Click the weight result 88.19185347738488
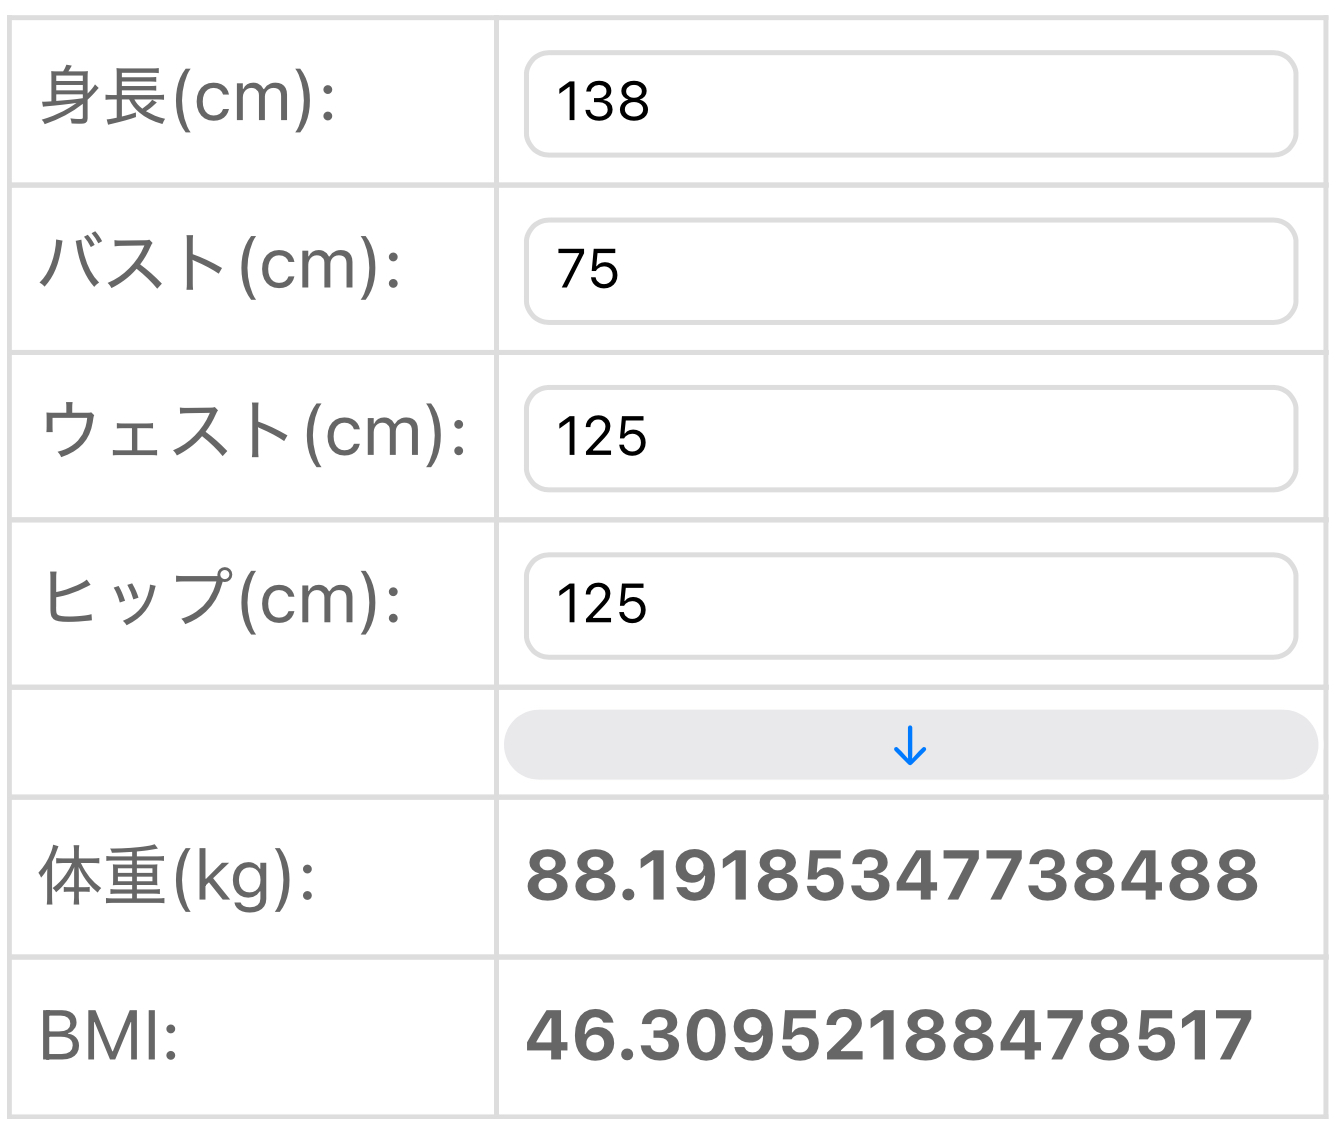The width and height of the screenshot is (1338, 1140). point(891,876)
